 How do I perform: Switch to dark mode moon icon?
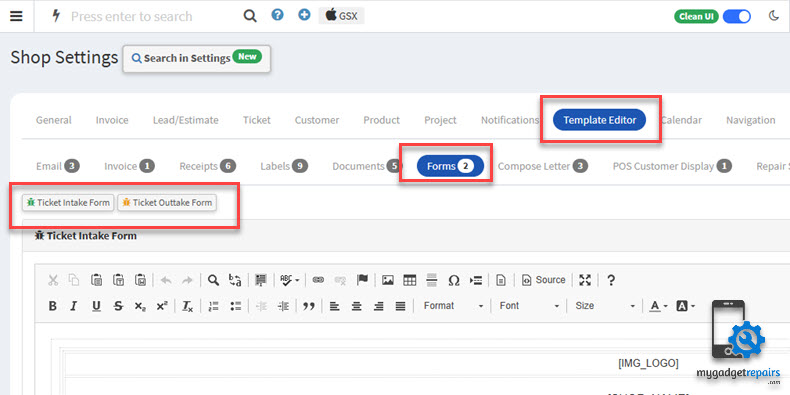tap(774, 16)
